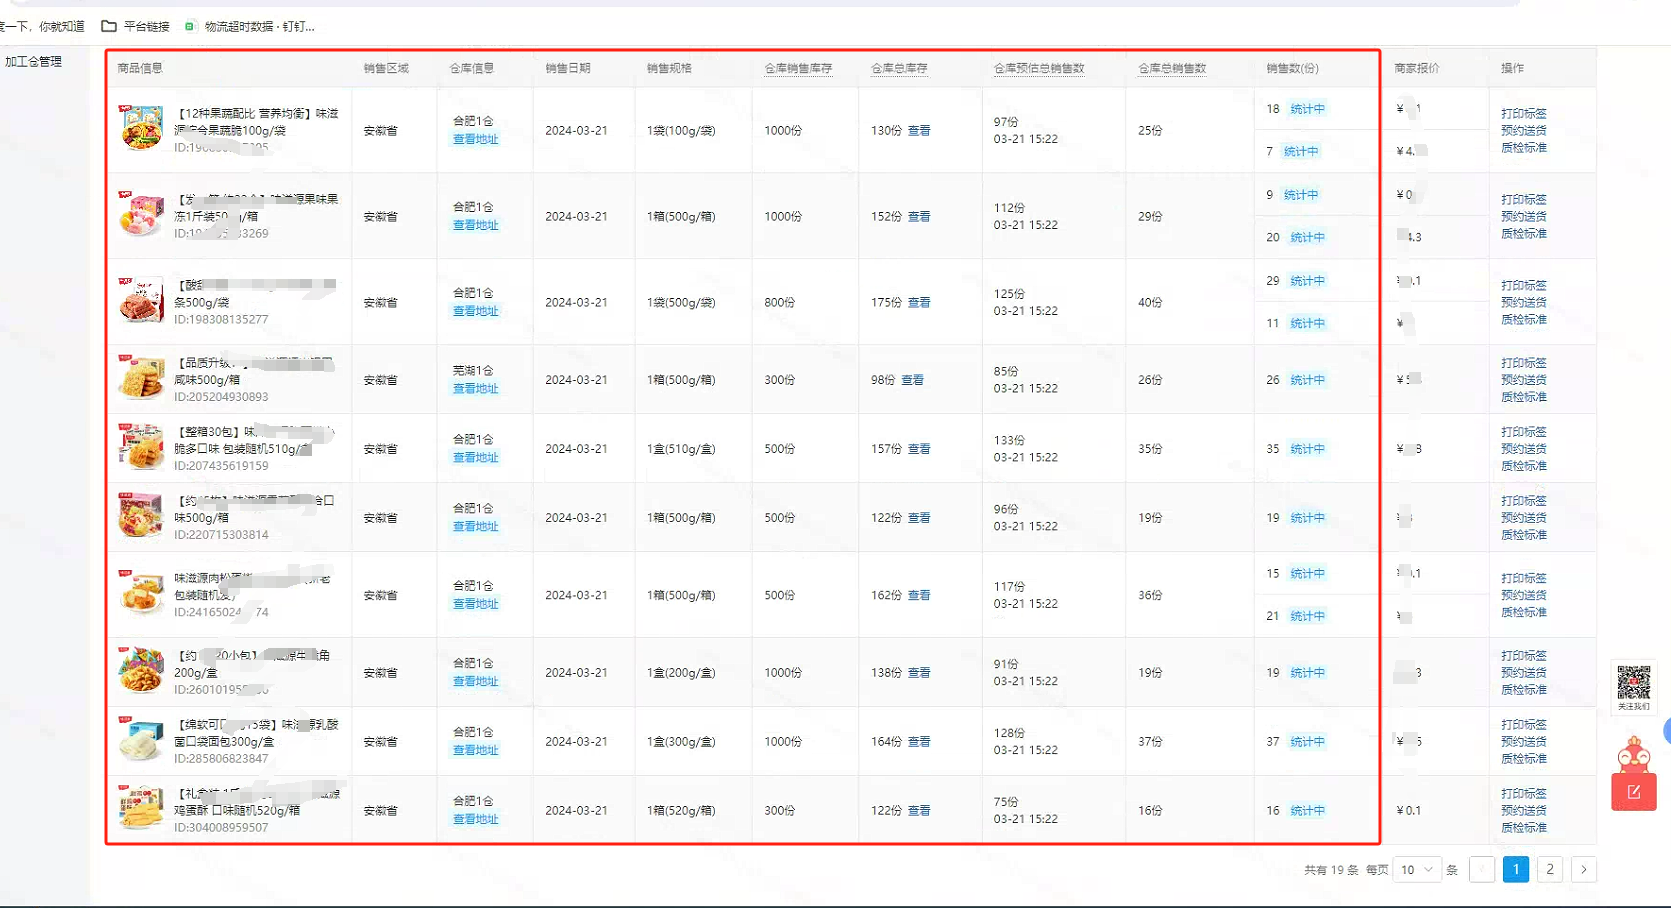Image resolution: width=1671 pixels, height=908 pixels.
Task: Go to next page with right arrow
Action: coord(1583,870)
